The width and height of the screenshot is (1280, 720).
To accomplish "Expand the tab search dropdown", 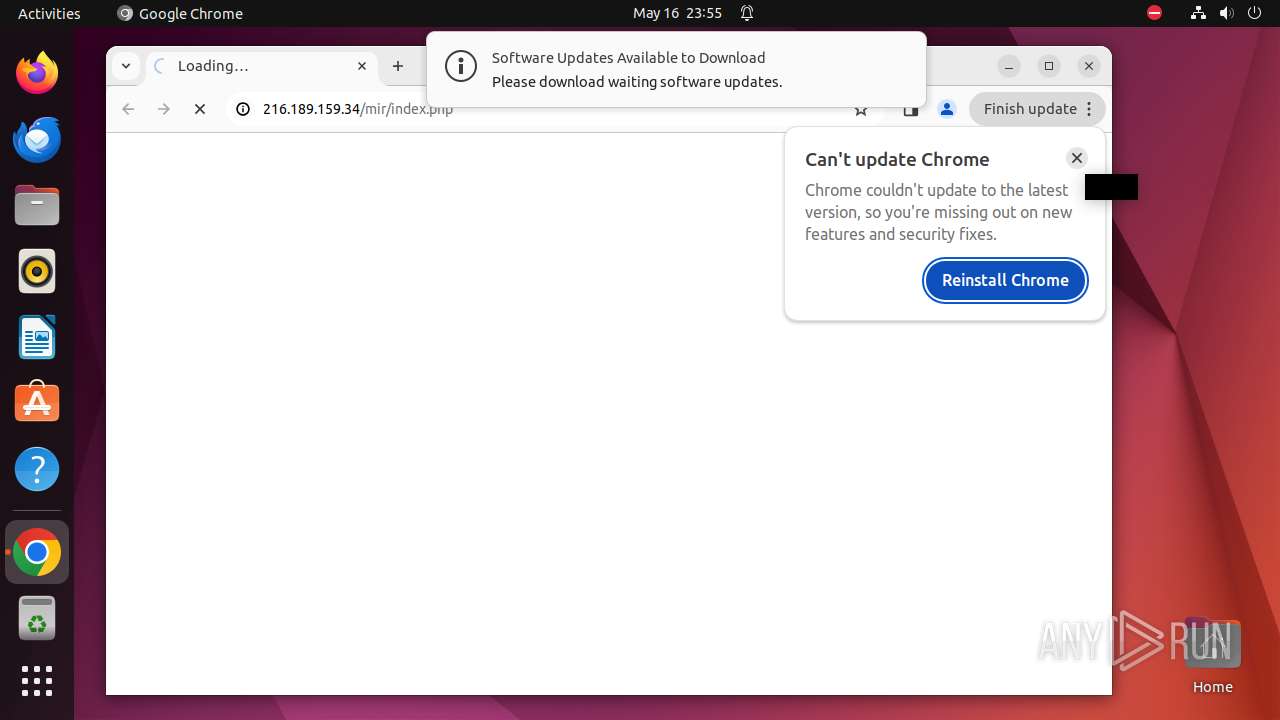I will click(126, 66).
